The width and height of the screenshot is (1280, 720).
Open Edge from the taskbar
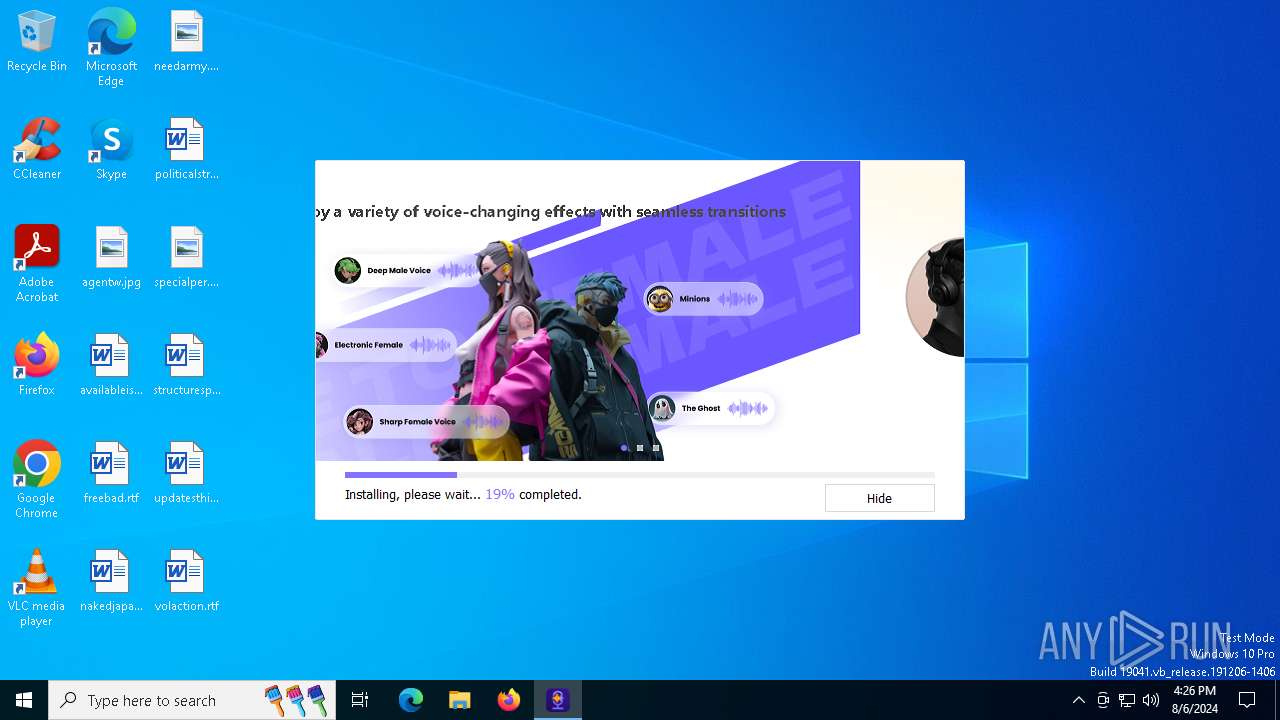click(411, 700)
